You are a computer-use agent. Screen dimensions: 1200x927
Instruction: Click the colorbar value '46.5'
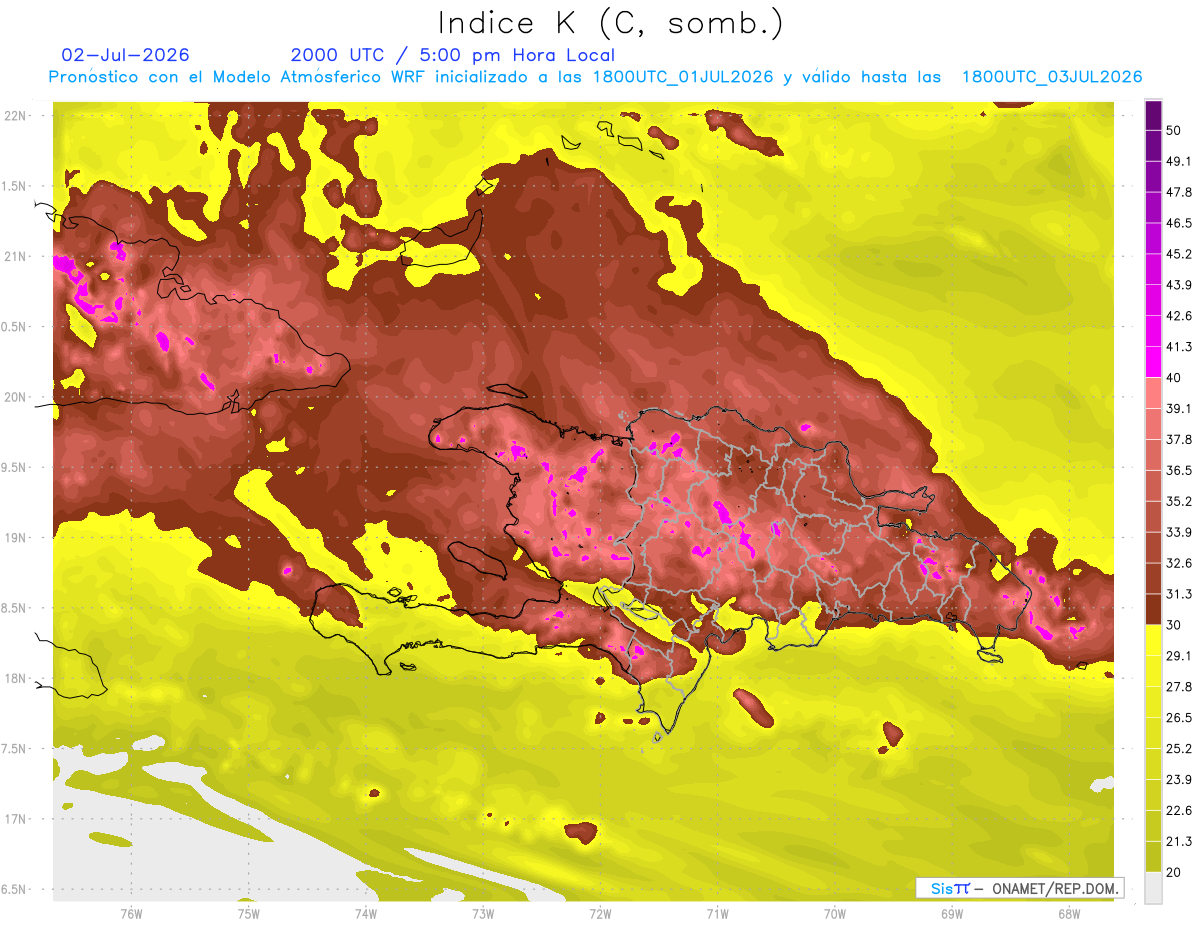pyautogui.click(x=1178, y=224)
